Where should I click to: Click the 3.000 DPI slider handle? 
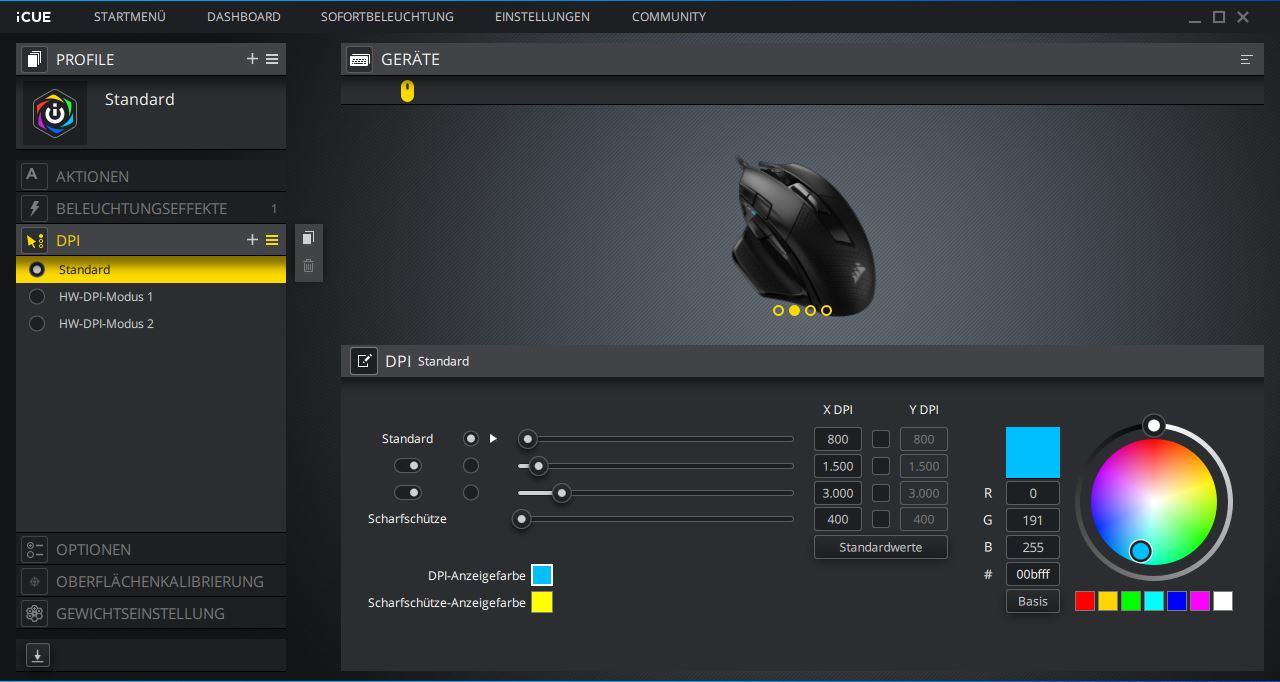(562, 492)
